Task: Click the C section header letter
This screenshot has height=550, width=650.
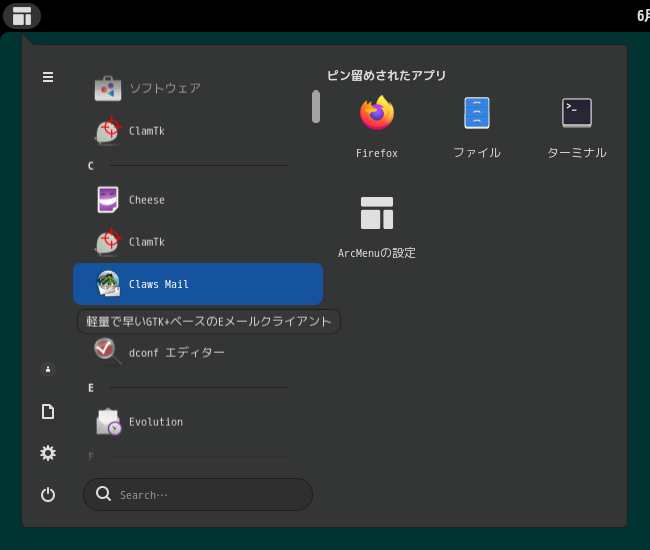Action: [91, 166]
